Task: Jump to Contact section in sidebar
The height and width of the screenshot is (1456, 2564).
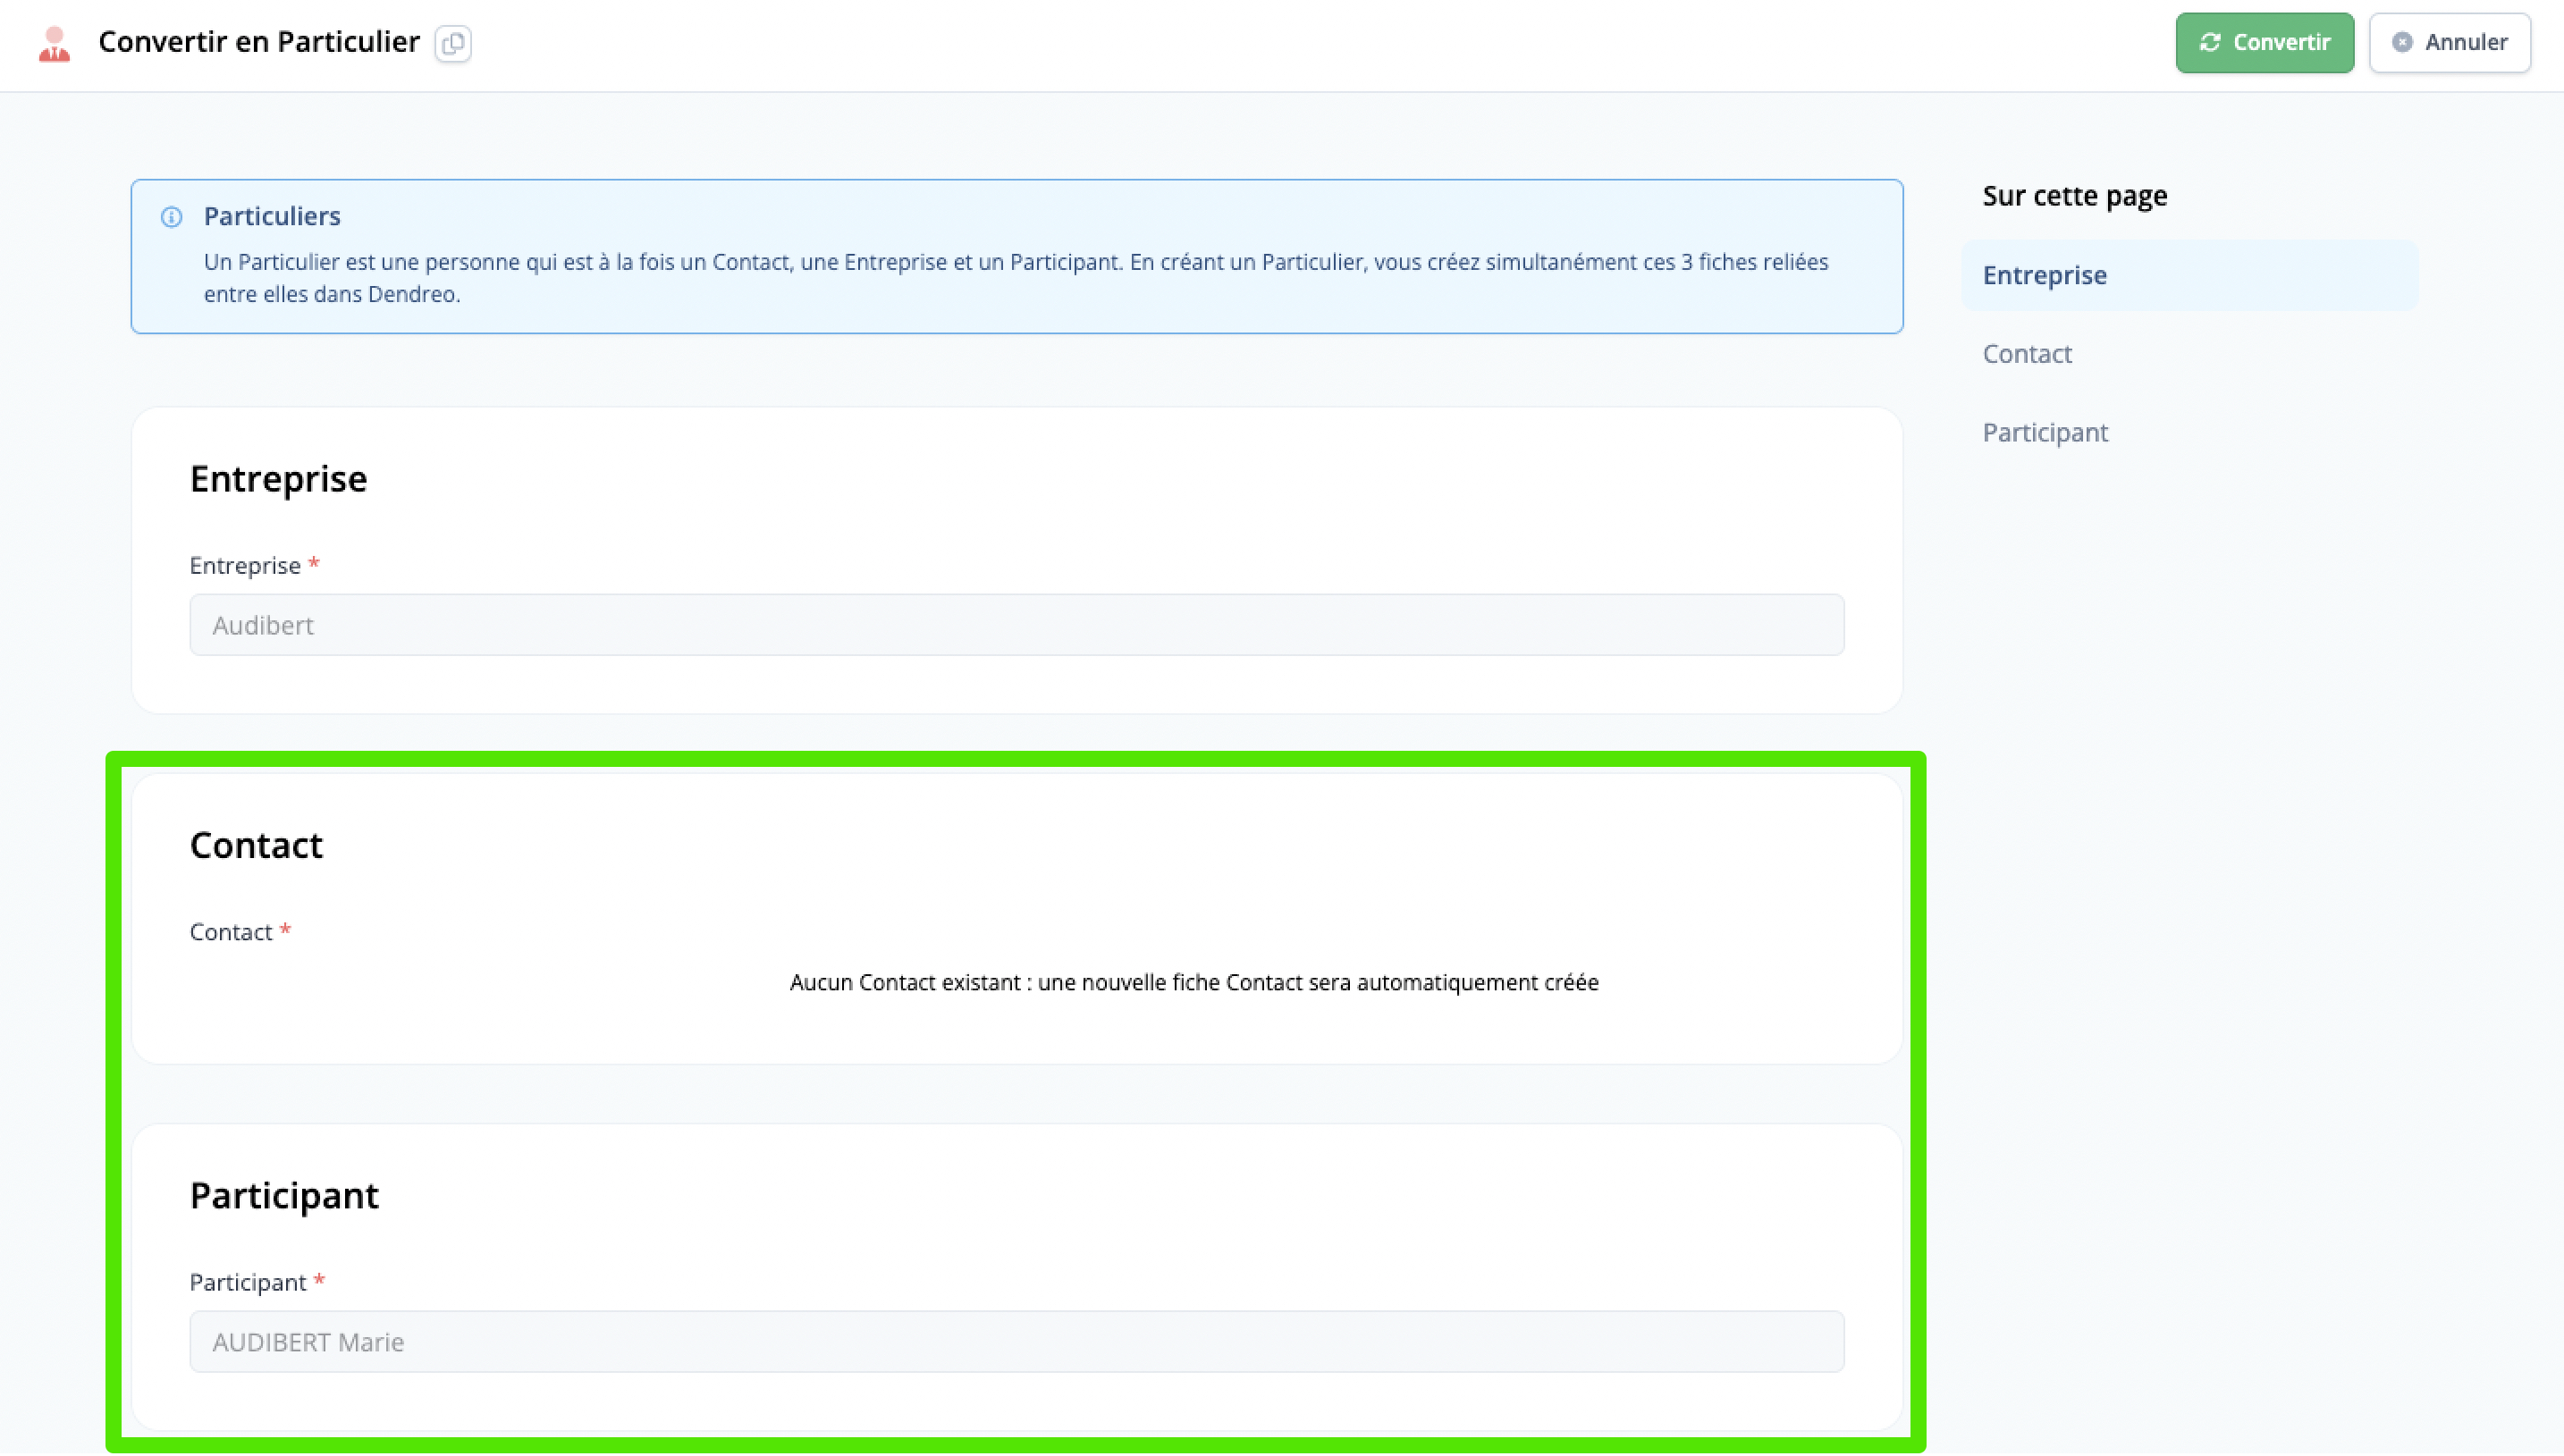Action: tap(2027, 354)
